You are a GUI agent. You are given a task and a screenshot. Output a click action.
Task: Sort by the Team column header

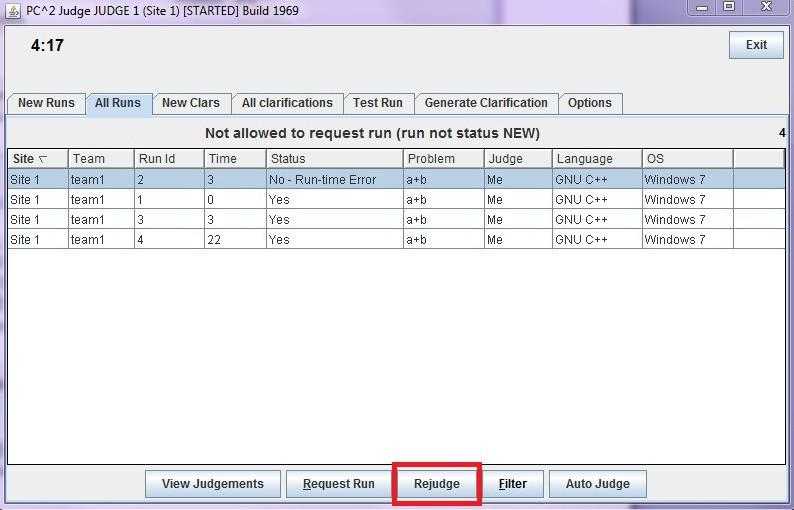click(101, 159)
